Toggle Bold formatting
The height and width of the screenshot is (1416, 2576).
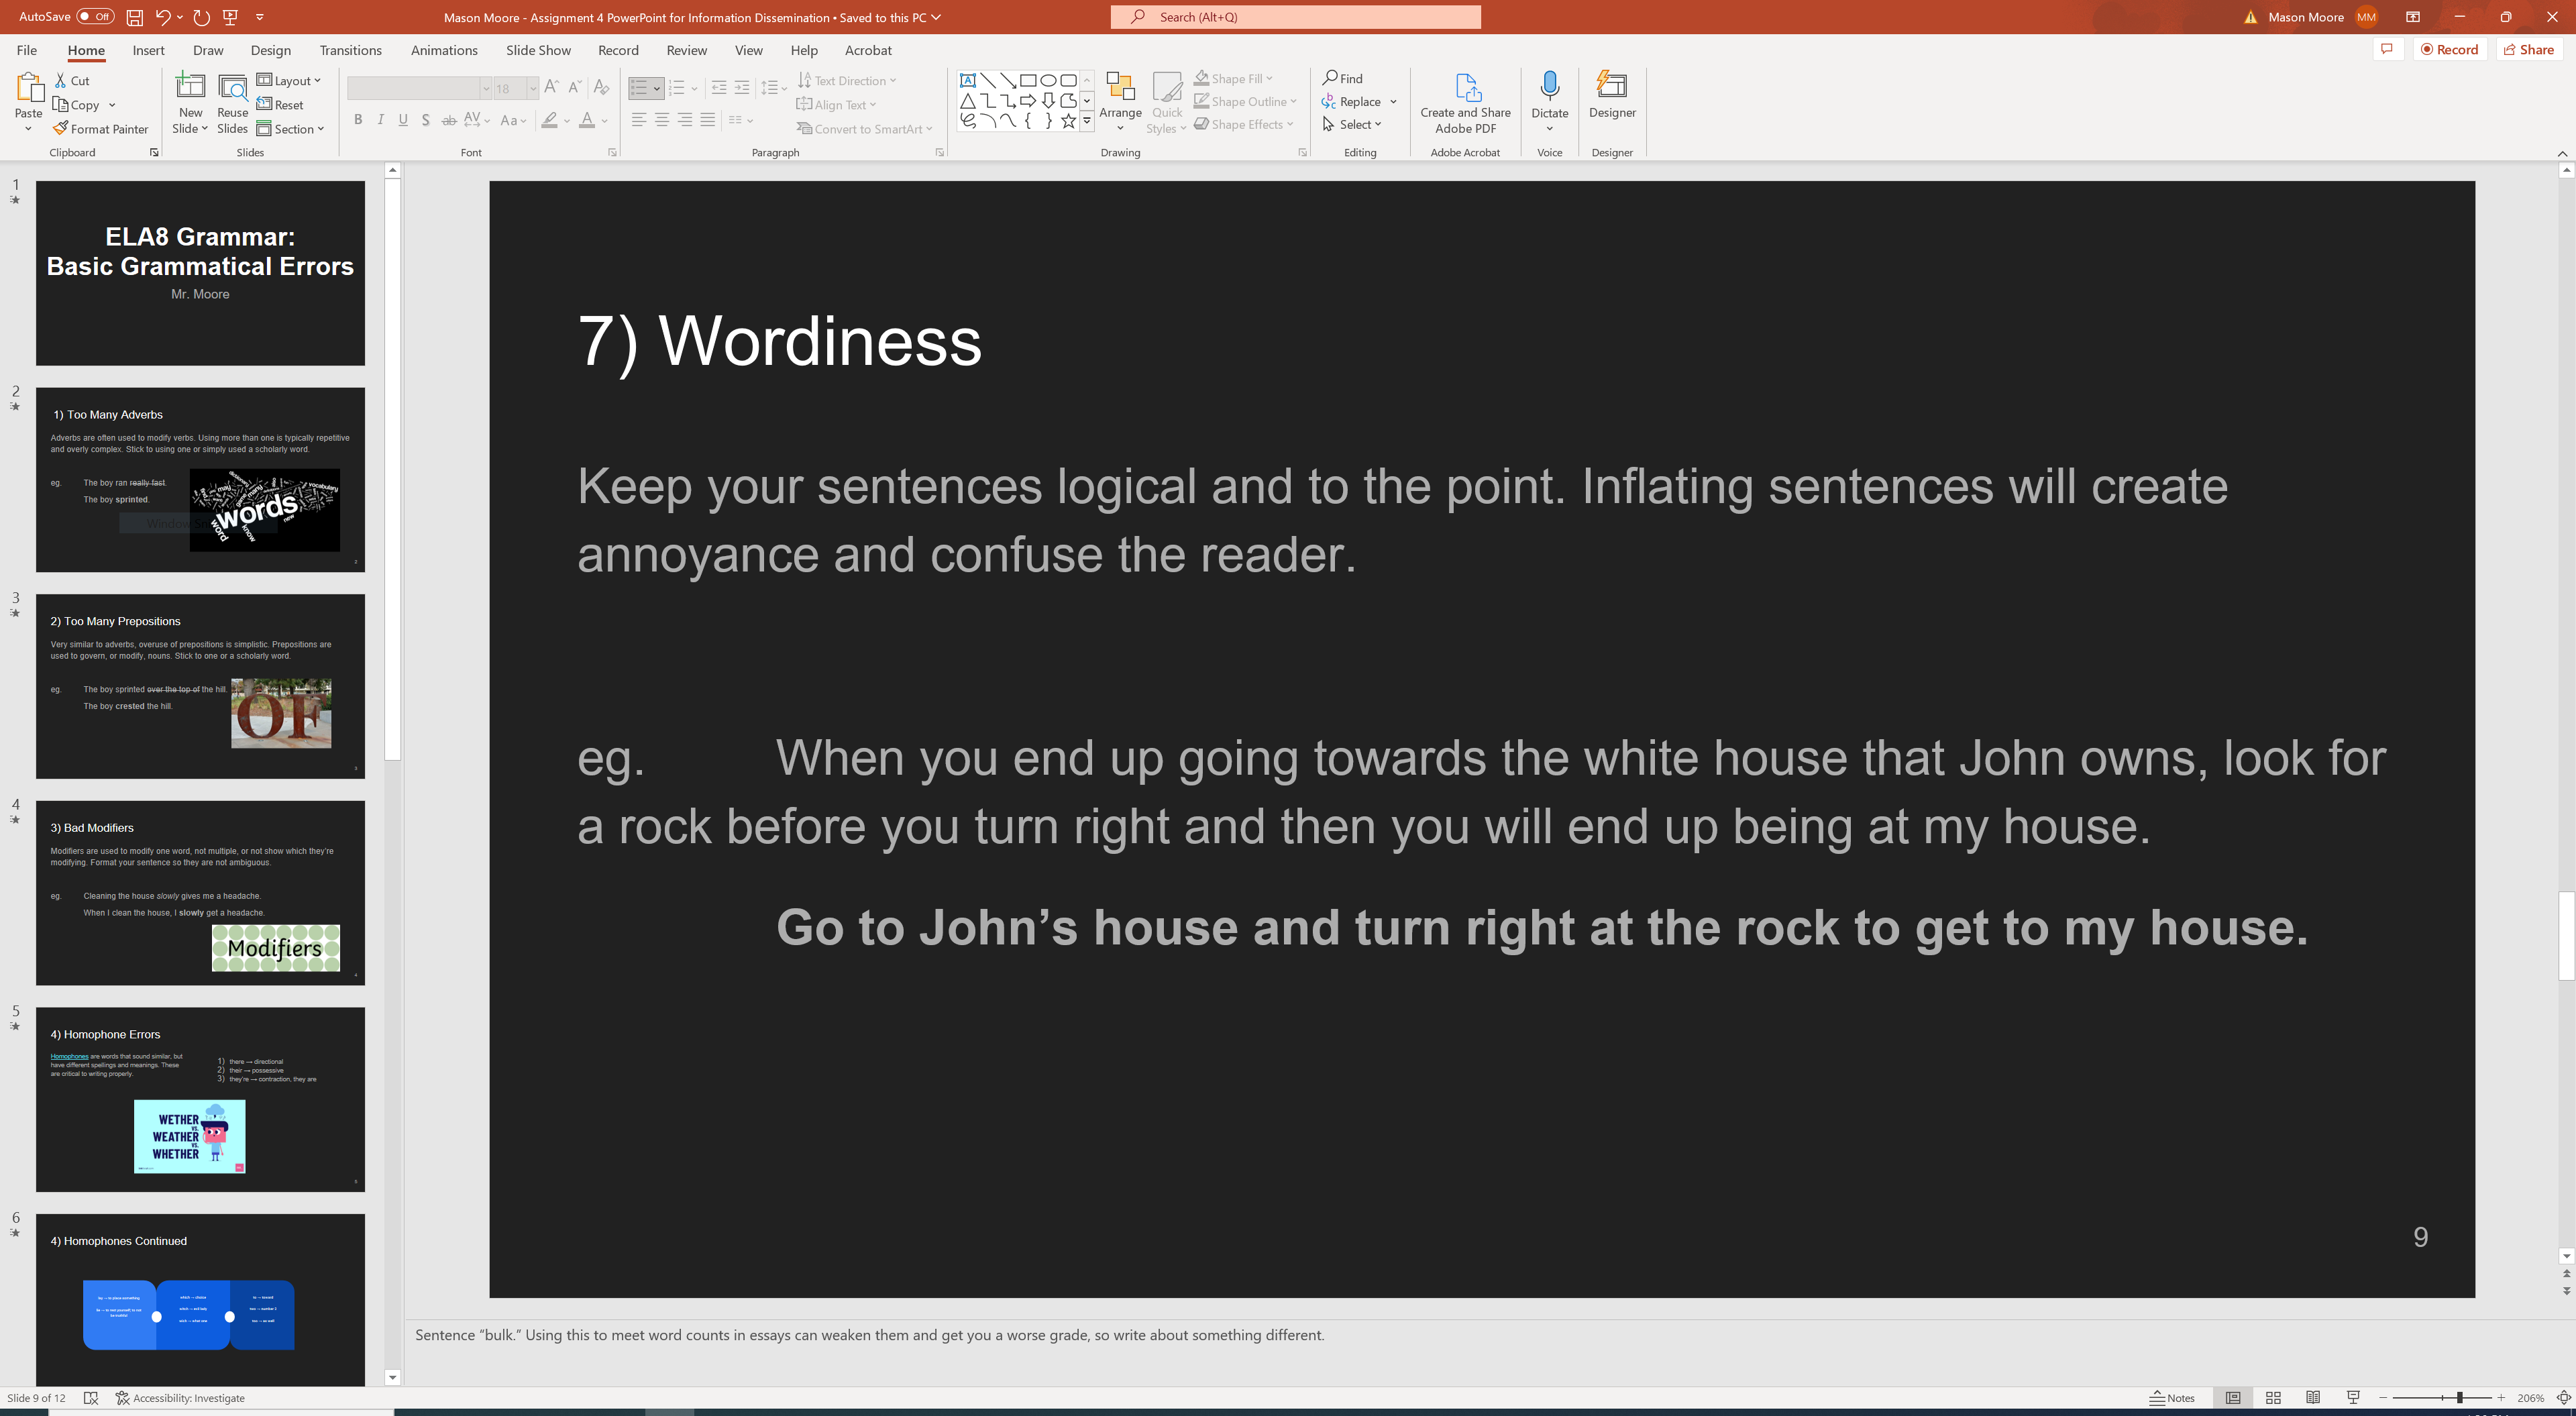tap(358, 120)
